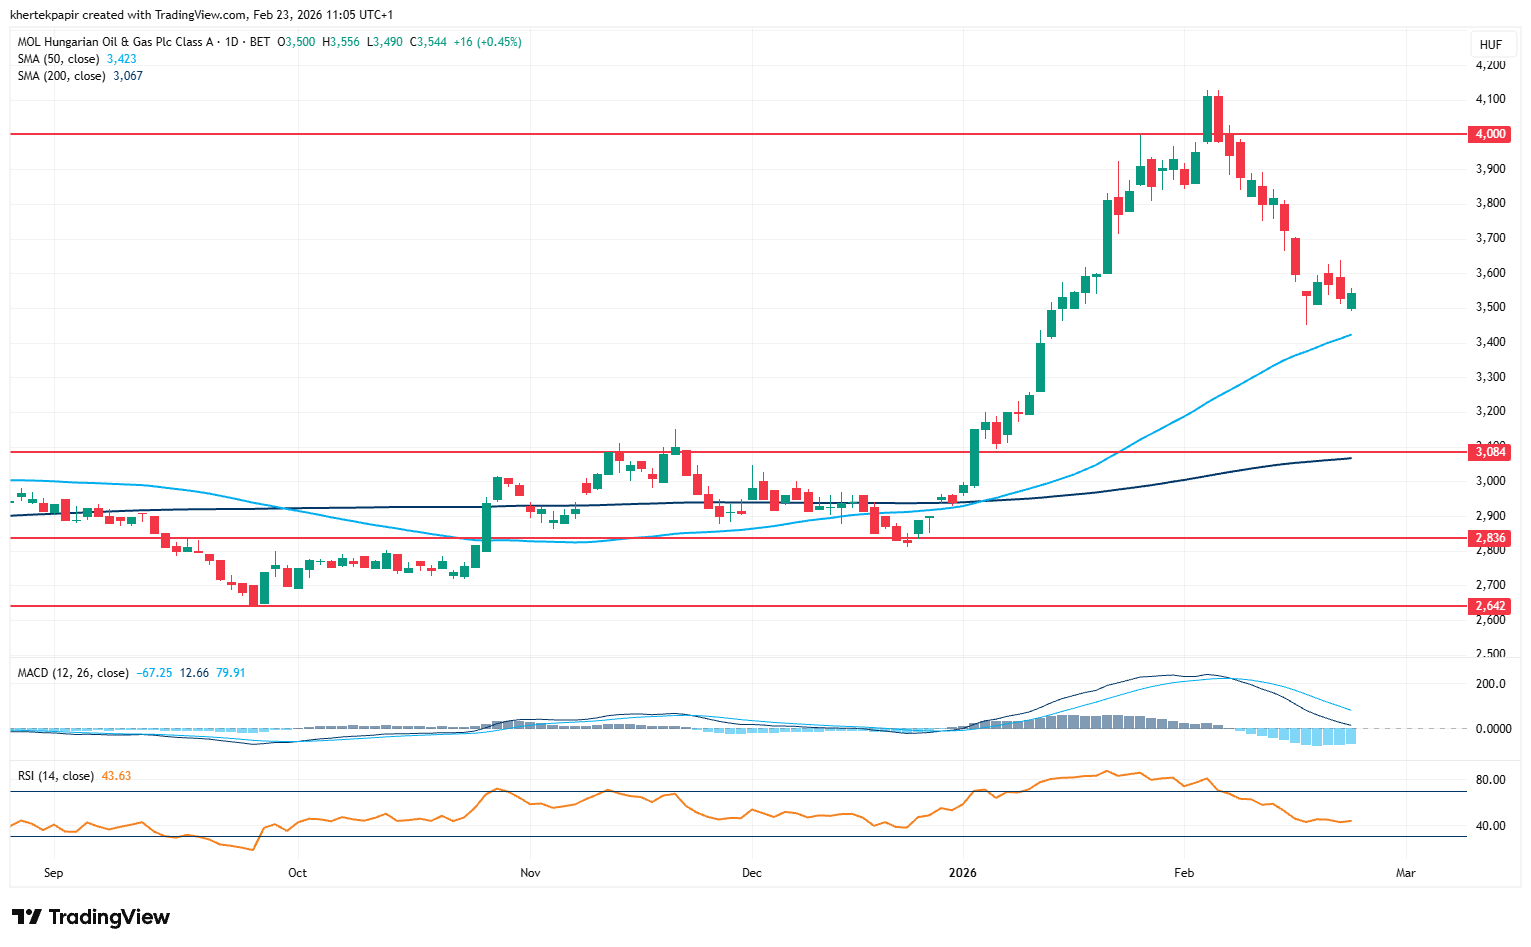Click the Sep label on time axis

coord(54,873)
